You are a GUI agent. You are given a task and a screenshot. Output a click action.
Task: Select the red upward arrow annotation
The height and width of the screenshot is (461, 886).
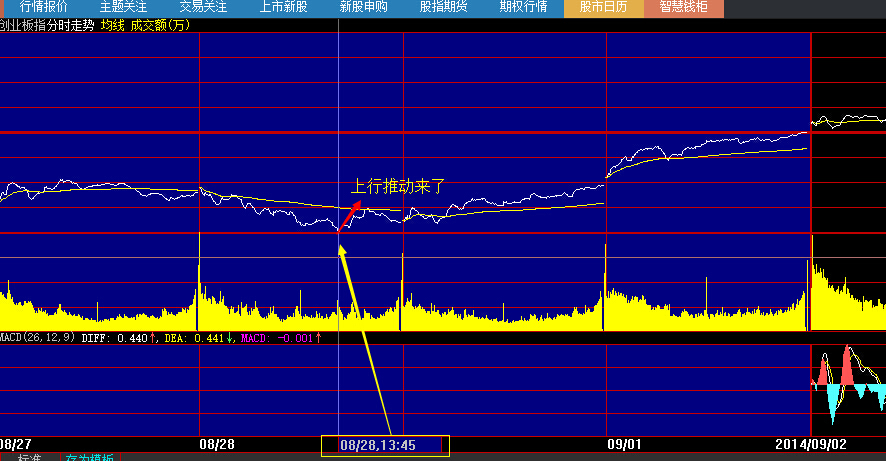point(347,217)
